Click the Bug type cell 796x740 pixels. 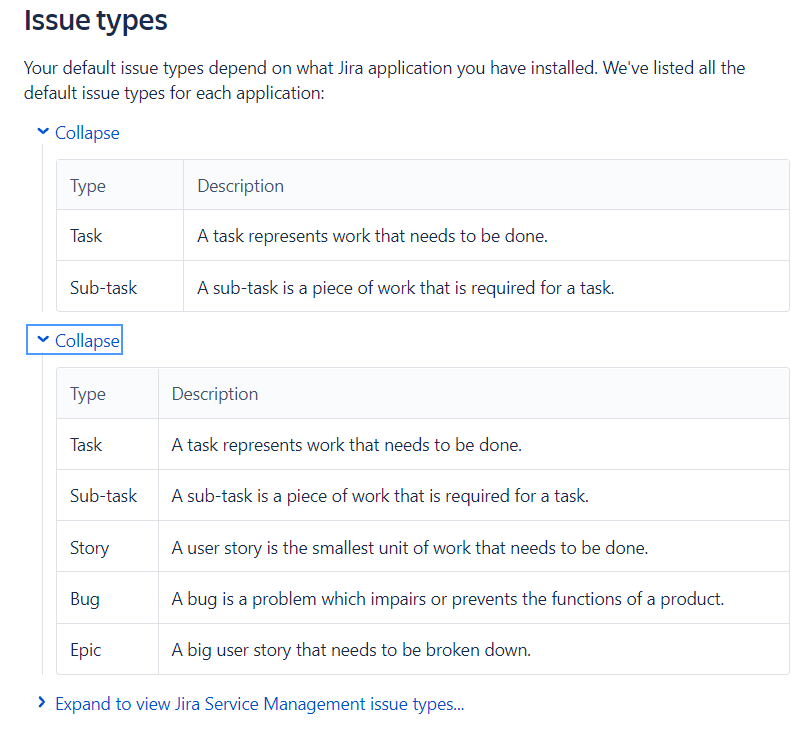point(85,599)
